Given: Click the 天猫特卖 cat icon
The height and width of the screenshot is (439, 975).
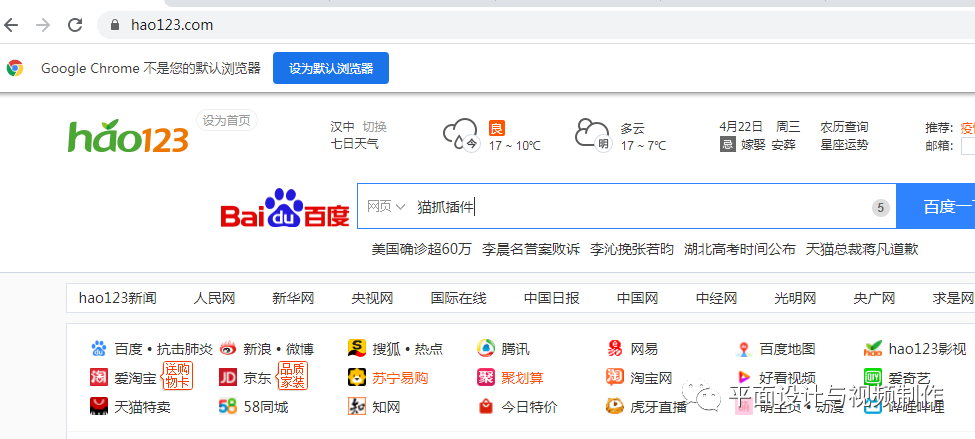Looking at the screenshot, I should tap(99, 407).
